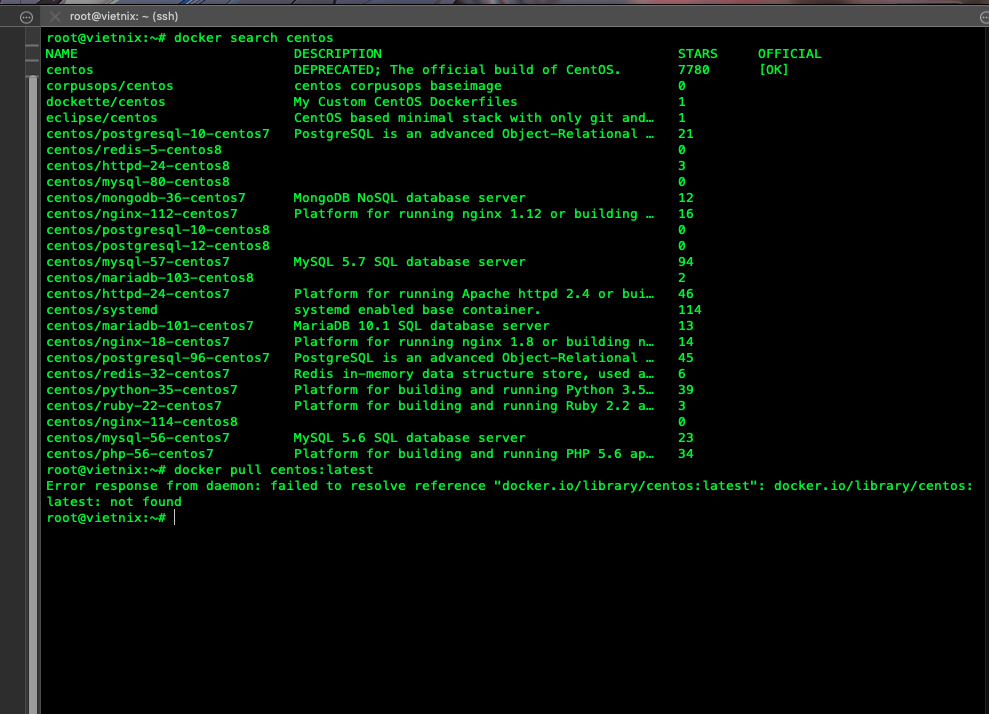Click the 94 stars value for mysql-57

pyautogui.click(x=686, y=262)
